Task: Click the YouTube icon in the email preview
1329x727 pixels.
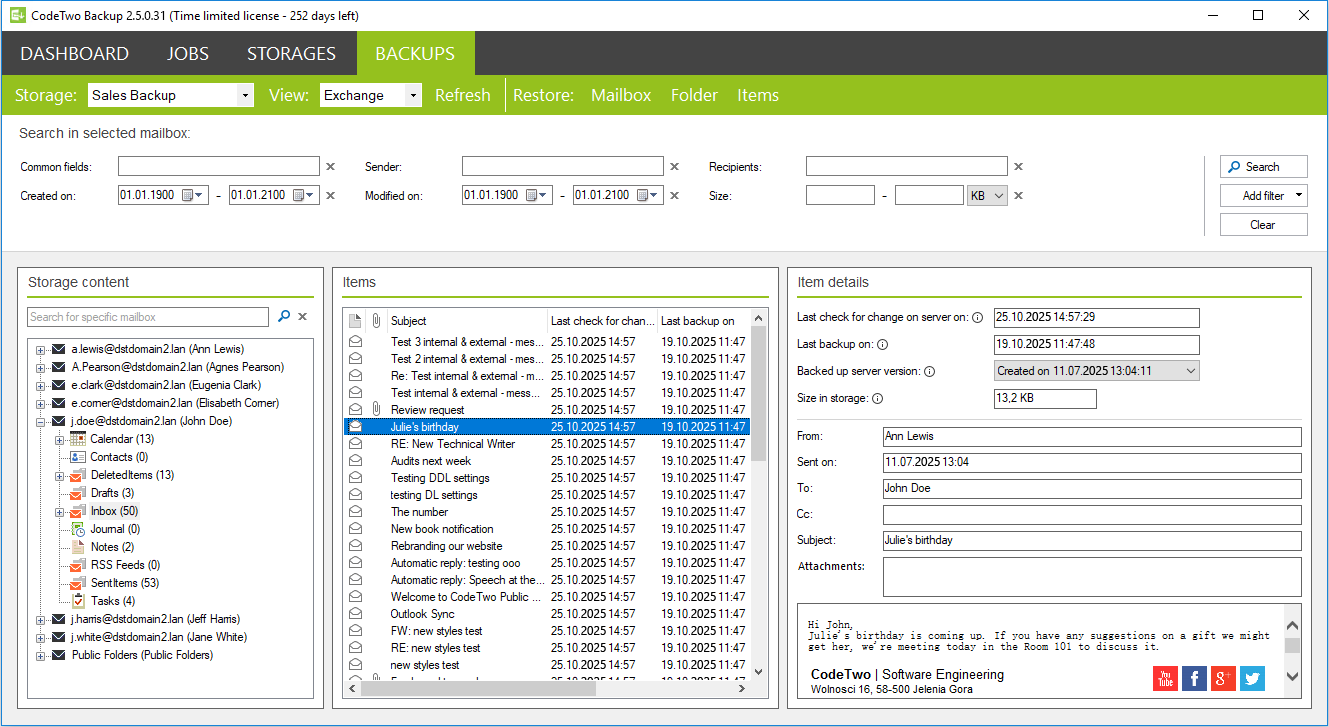Action: tap(1165, 679)
